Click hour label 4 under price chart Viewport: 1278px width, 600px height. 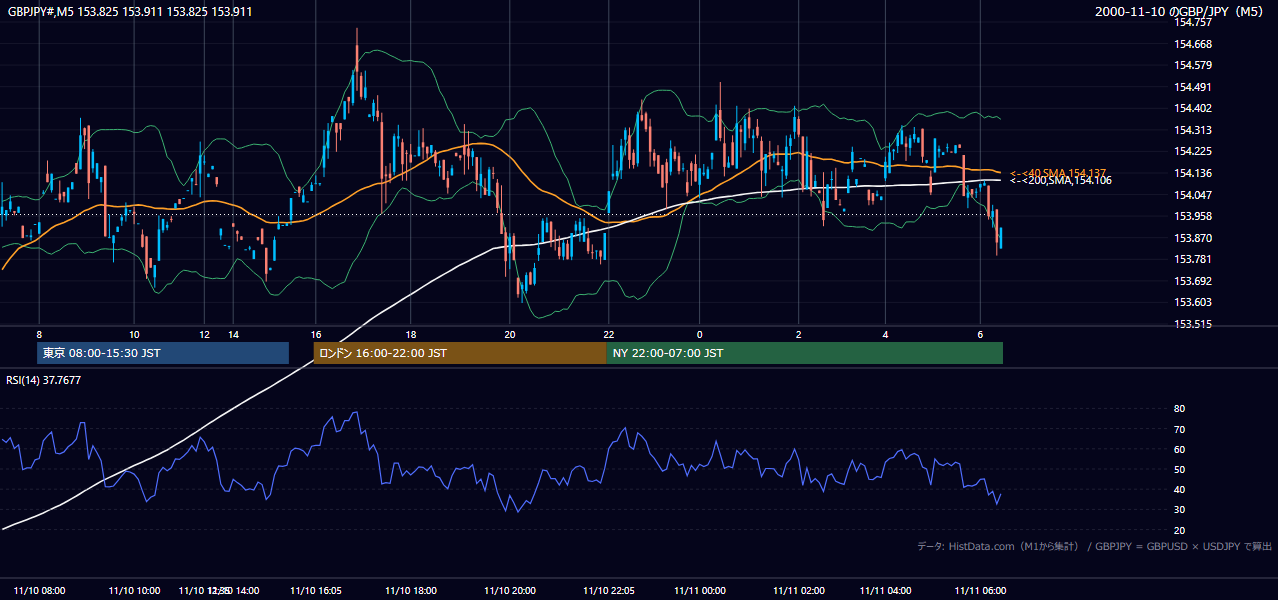pyautogui.click(x=885, y=334)
